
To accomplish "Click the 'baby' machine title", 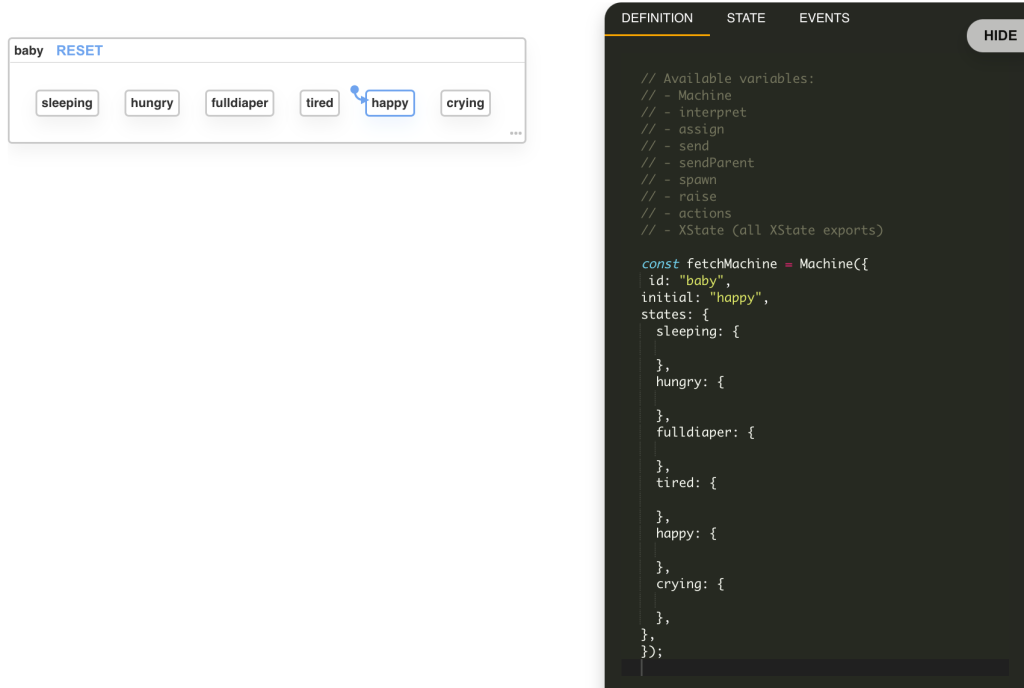I will [x=29, y=50].
